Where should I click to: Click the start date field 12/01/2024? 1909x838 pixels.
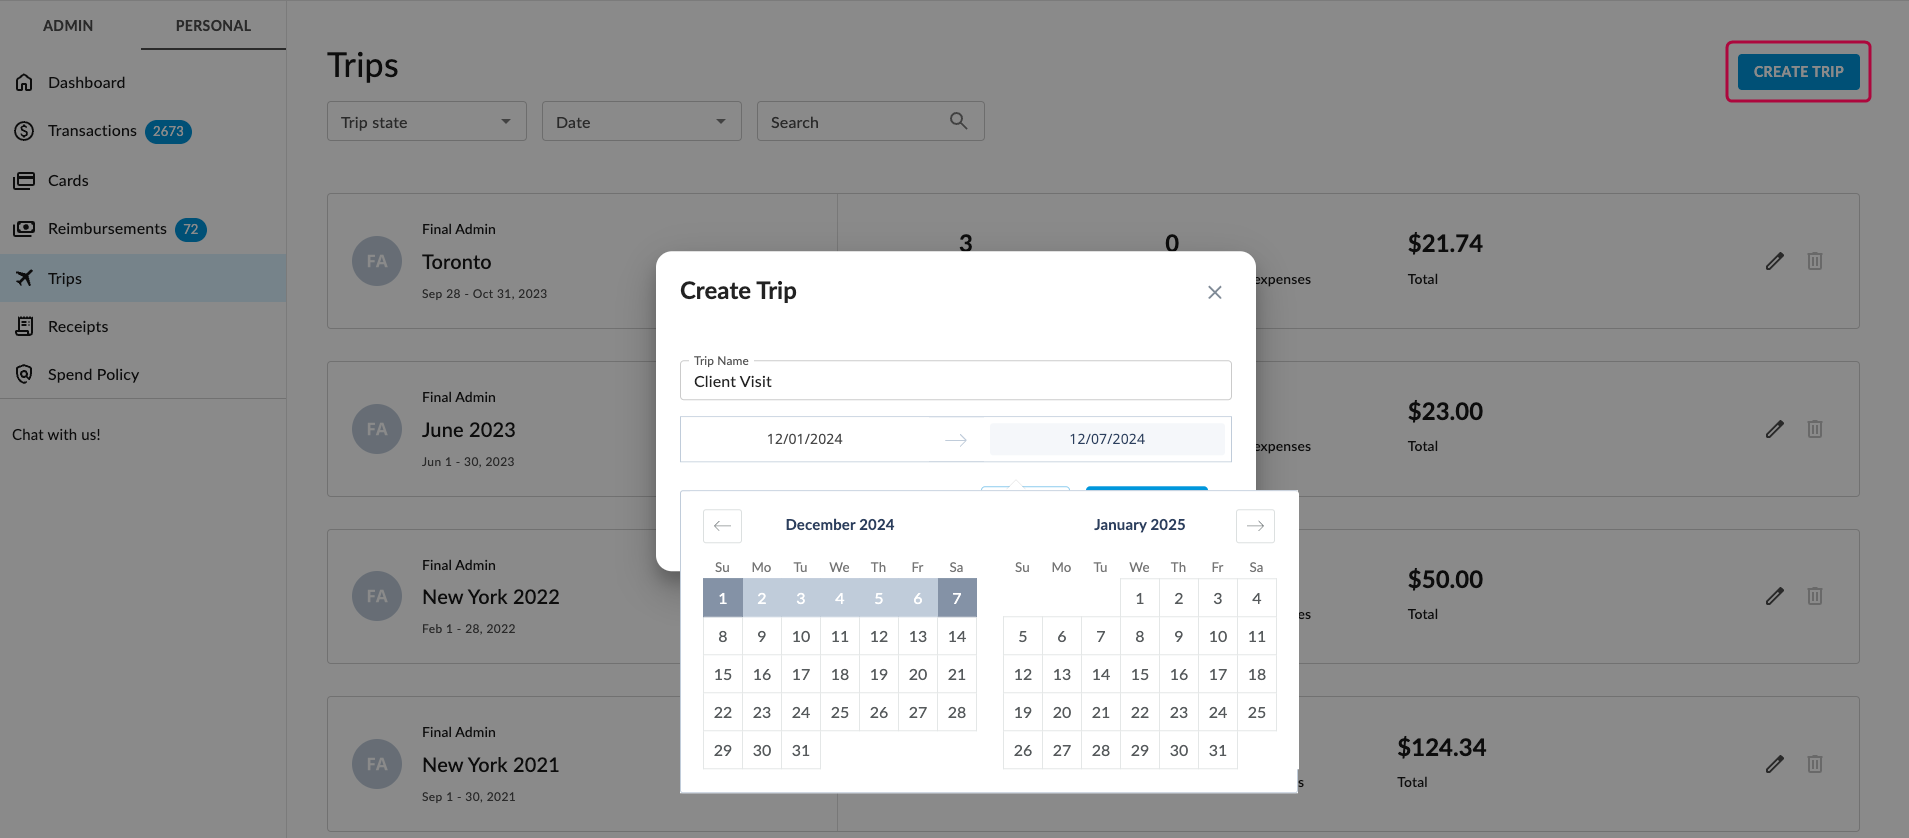point(804,439)
